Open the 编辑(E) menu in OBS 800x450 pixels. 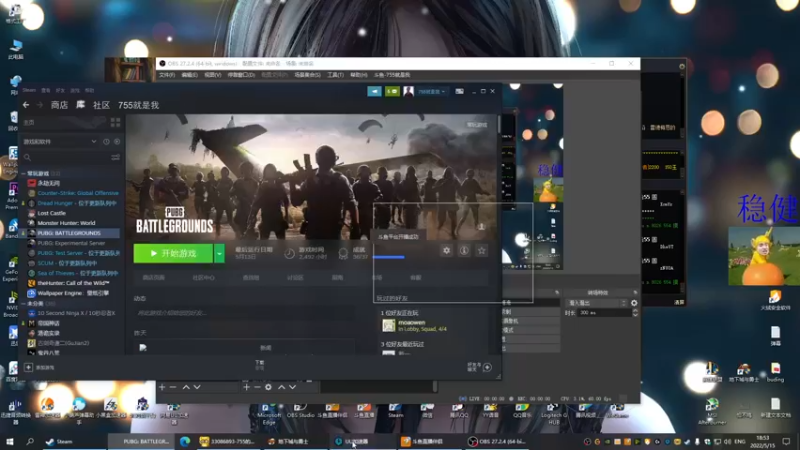(x=189, y=75)
